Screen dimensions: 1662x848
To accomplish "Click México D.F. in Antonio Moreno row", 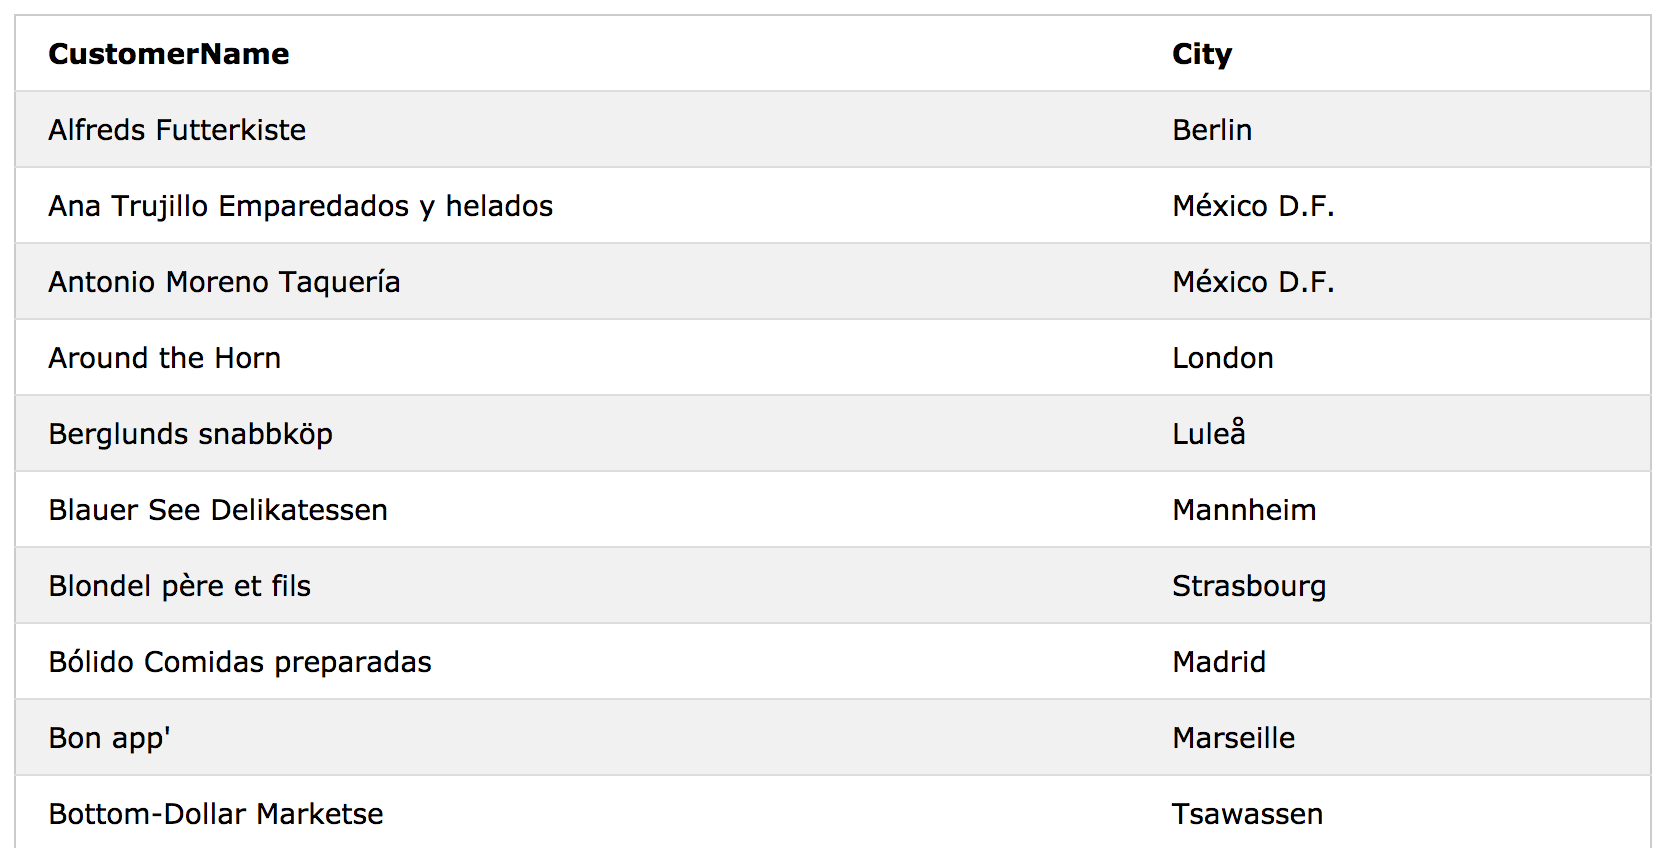I will [1253, 282].
